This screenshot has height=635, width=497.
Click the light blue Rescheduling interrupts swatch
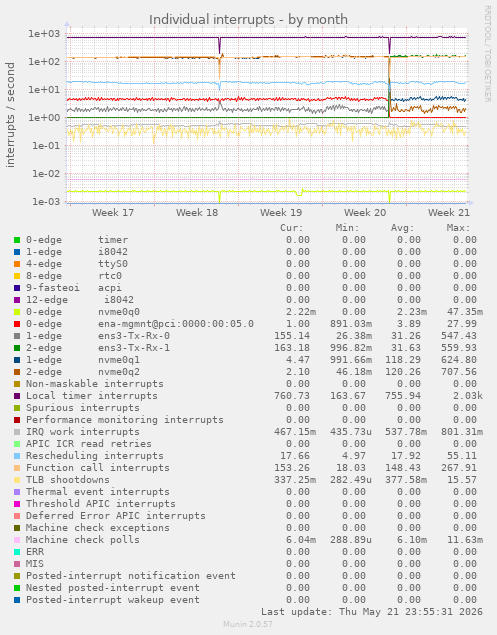point(17,456)
